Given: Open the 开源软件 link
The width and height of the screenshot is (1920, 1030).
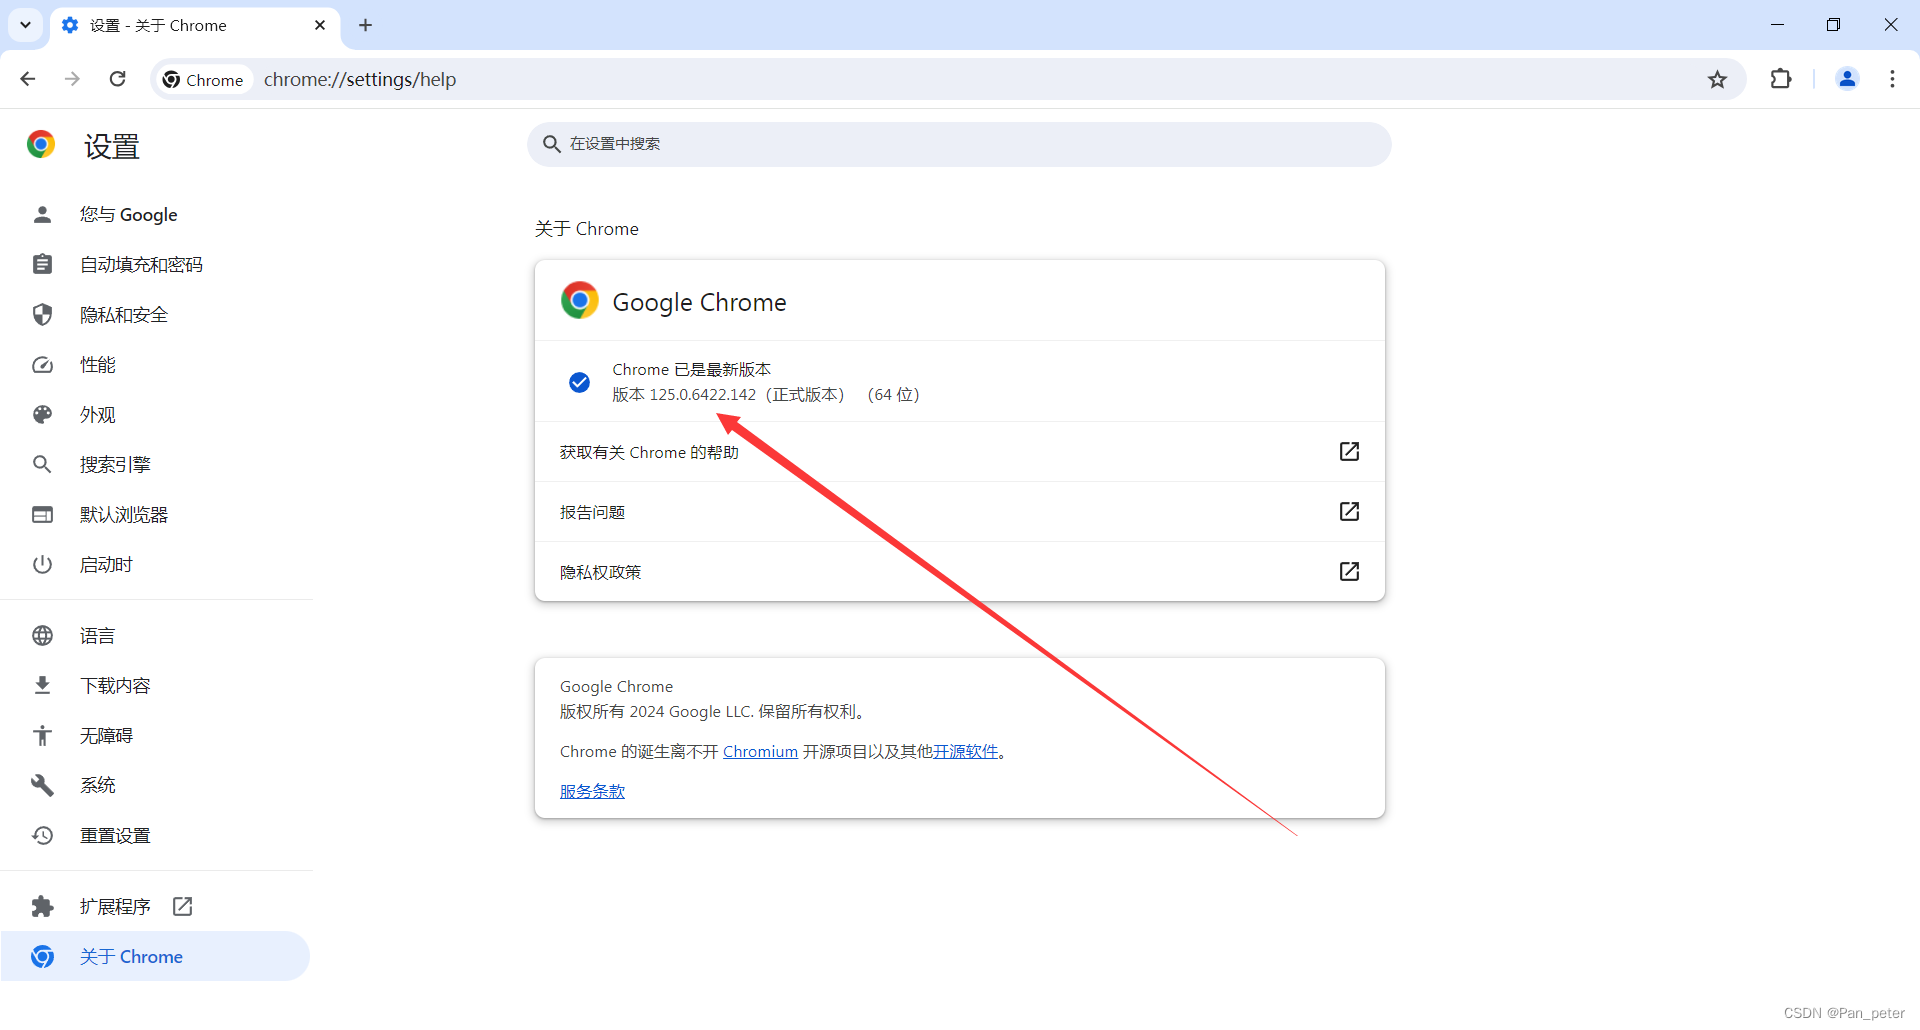Looking at the screenshot, I should (x=965, y=752).
